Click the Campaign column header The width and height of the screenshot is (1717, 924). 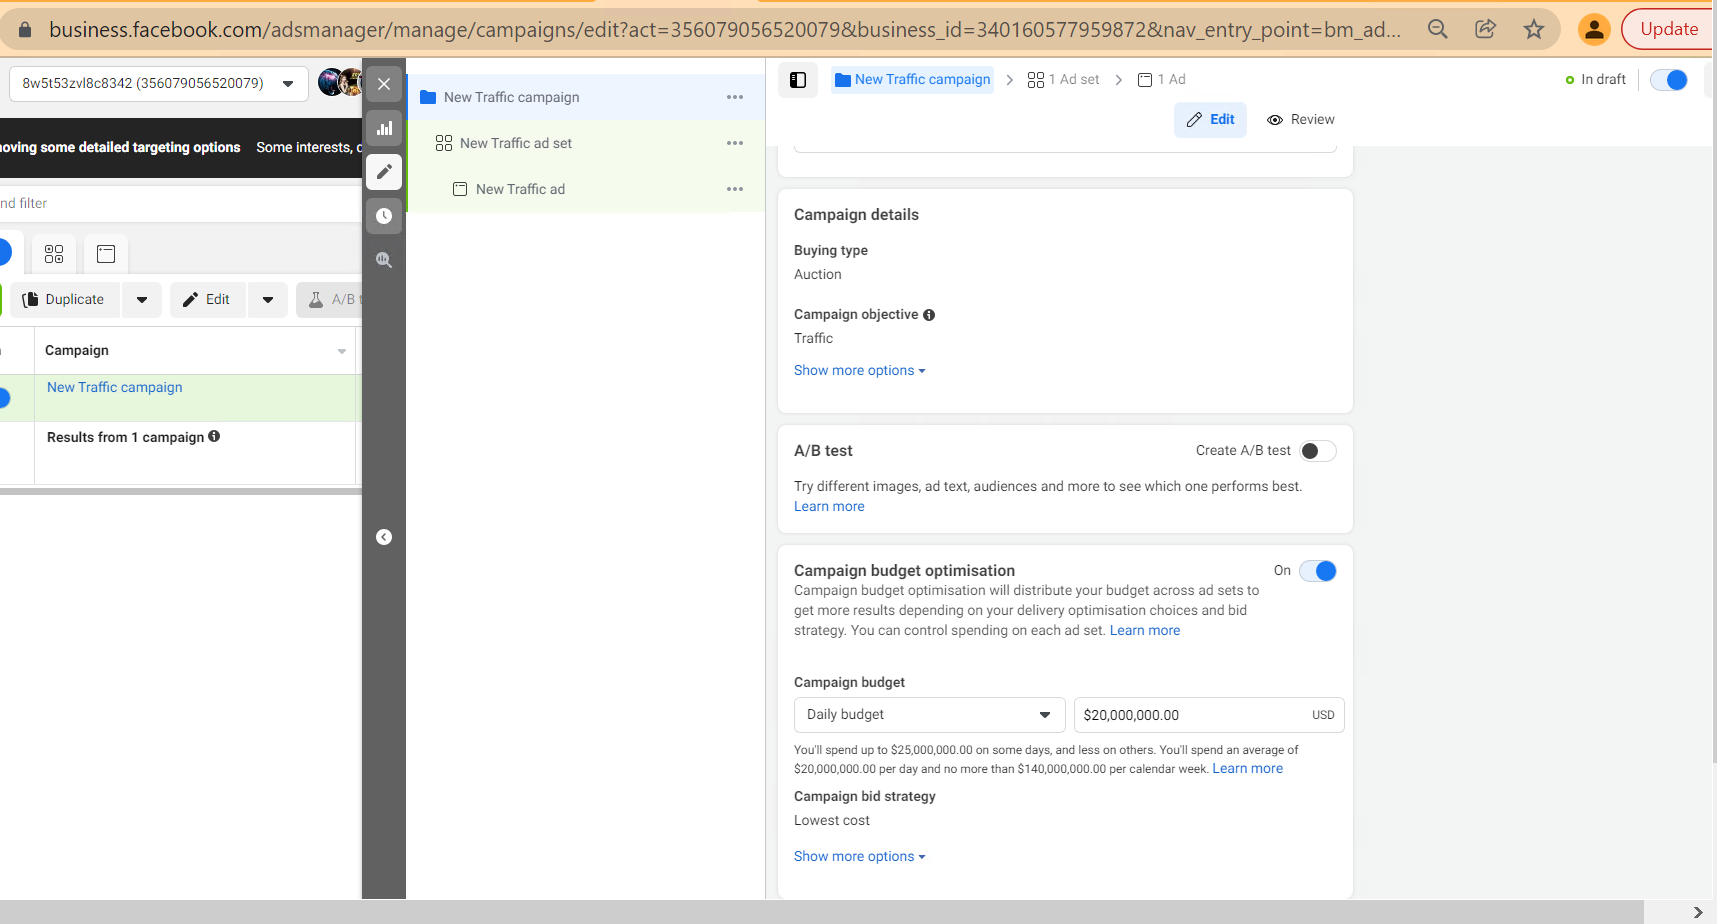[195, 351]
